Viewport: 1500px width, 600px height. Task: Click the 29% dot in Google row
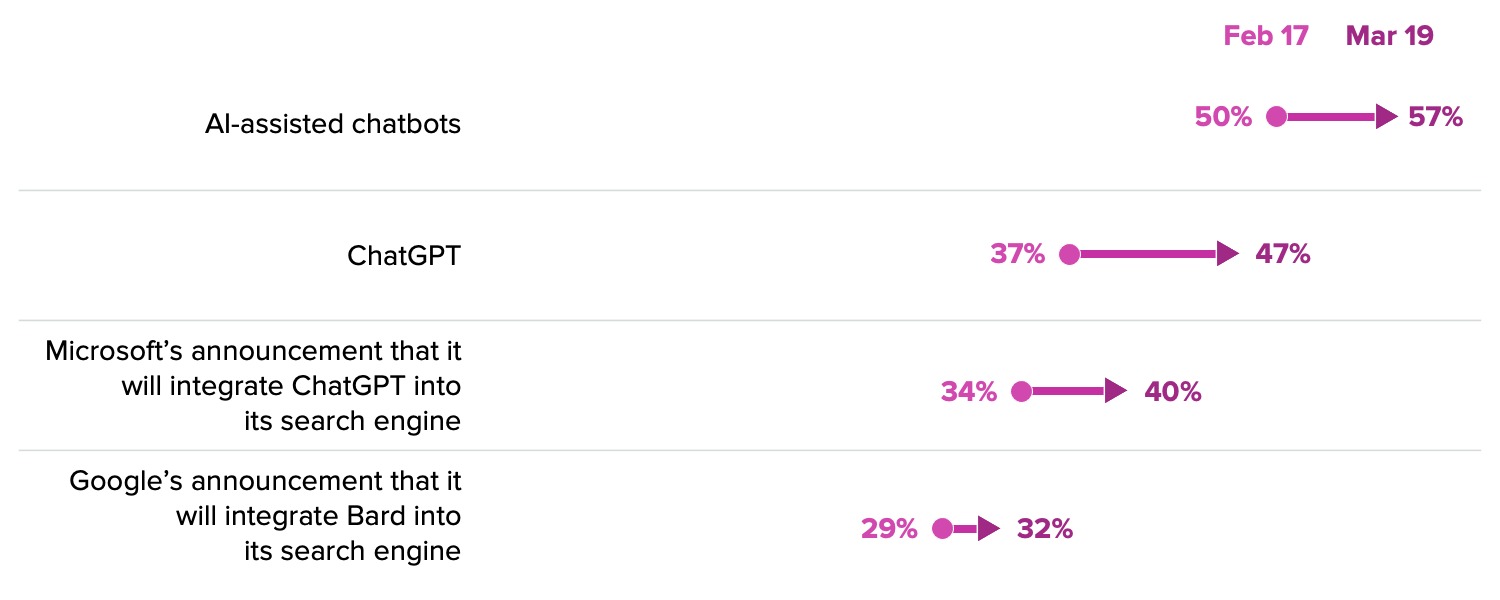point(942,529)
